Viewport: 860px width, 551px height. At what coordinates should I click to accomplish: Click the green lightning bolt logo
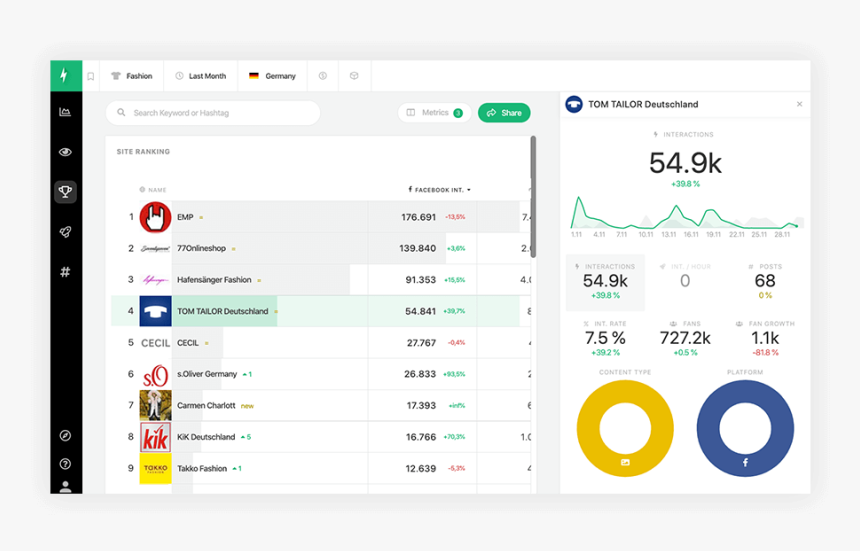[66, 76]
